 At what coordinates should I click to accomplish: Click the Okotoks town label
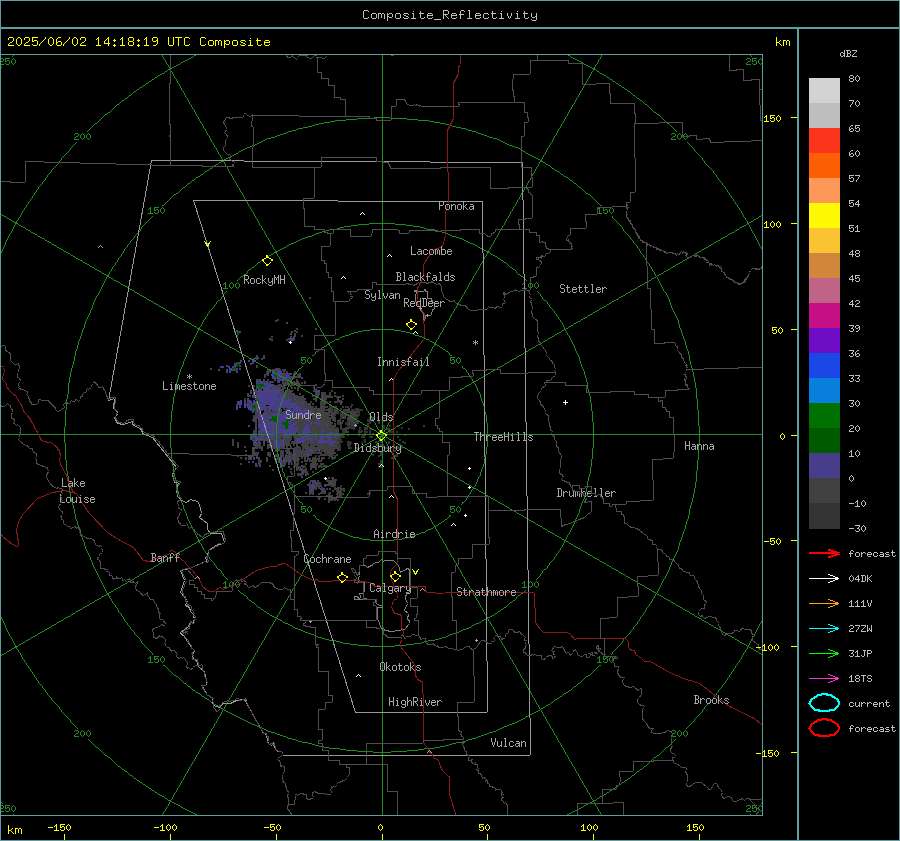click(x=400, y=667)
